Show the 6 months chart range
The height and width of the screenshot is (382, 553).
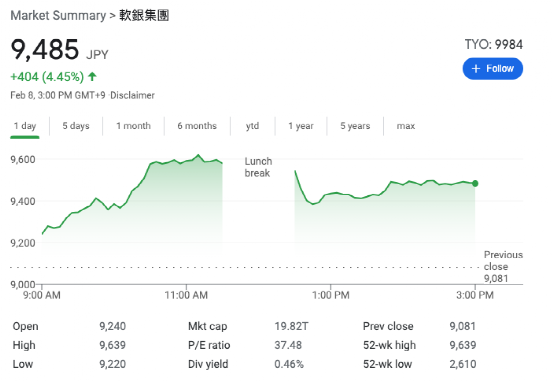[x=197, y=126]
